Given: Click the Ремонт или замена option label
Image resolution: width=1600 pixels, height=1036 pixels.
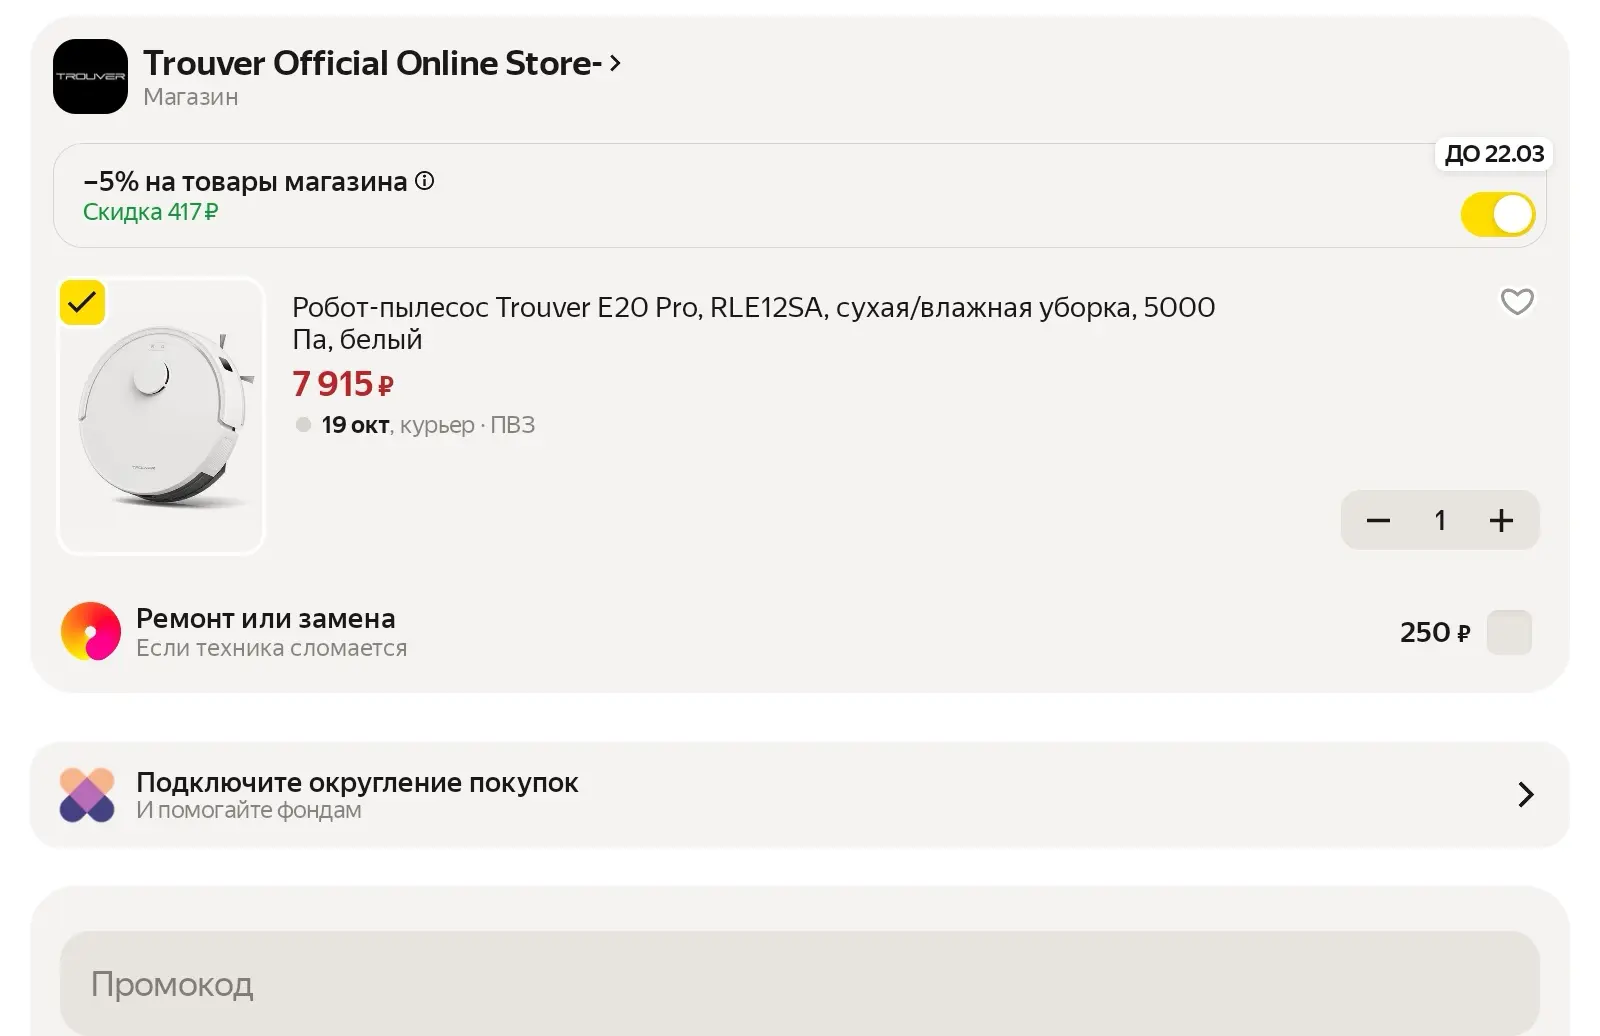Looking at the screenshot, I should tap(266, 618).
